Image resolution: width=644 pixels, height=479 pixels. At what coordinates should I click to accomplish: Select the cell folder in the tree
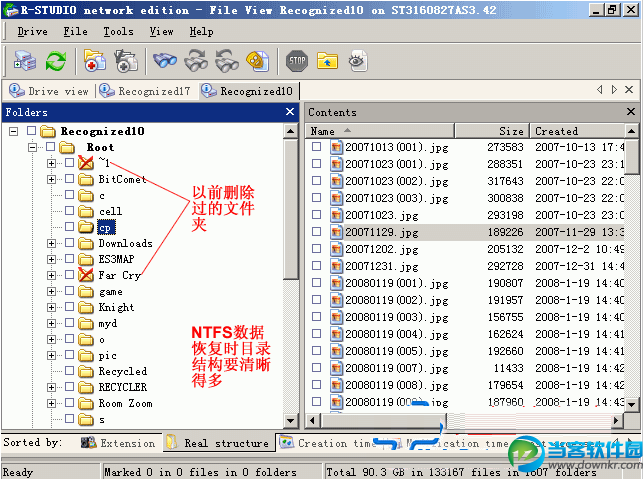pos(110,211)
